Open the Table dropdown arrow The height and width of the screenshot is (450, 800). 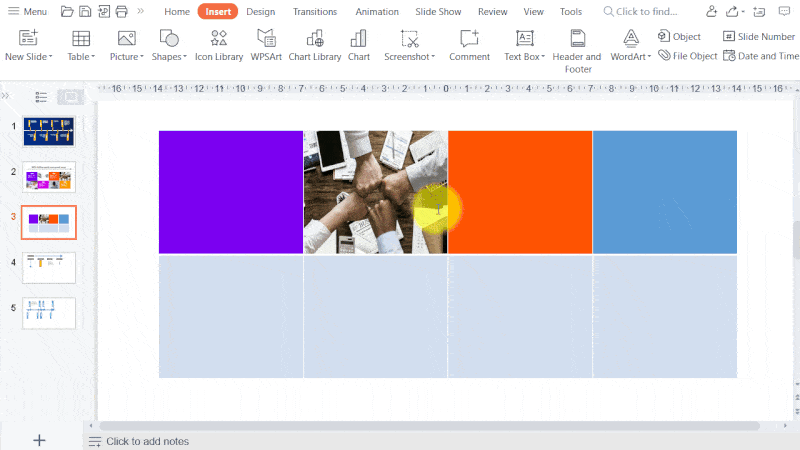point(93,57)
